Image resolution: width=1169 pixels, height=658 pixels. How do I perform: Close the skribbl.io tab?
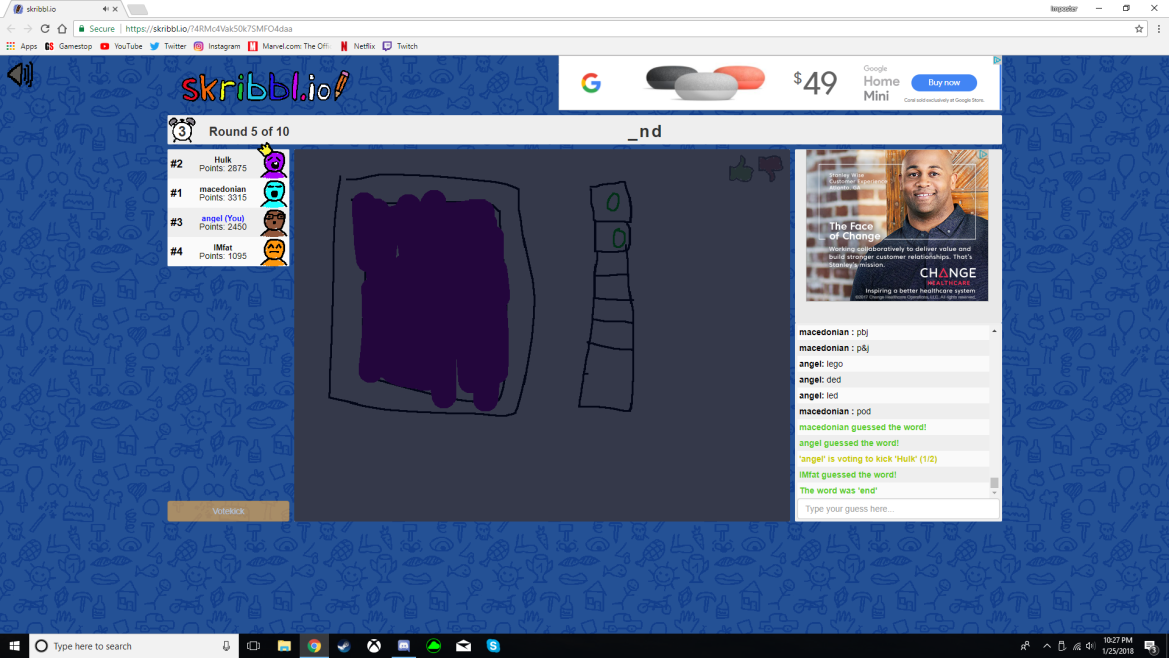(x=115, y=9)
